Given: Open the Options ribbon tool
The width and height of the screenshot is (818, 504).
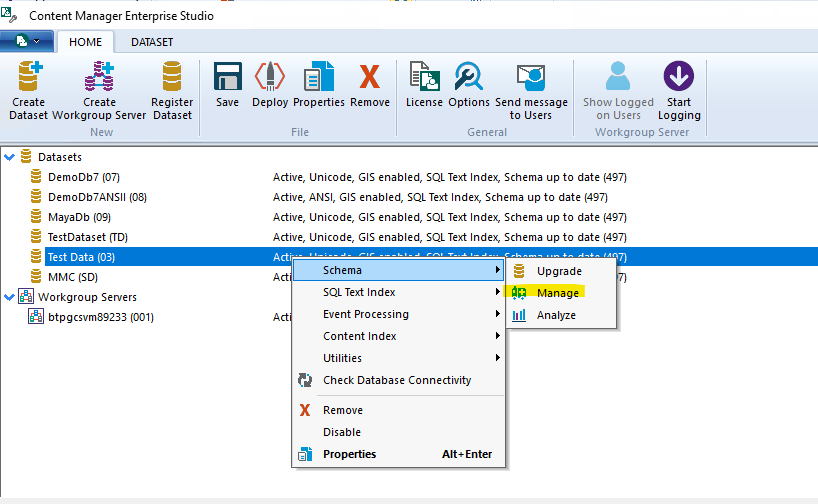Looking at the screenshot, I should (468, 76).
